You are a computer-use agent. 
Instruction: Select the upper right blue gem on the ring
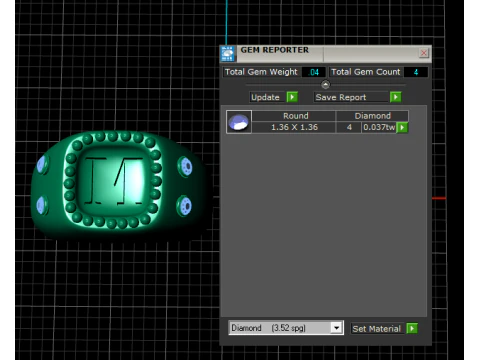pyautogui.click(x=186, y=166)
